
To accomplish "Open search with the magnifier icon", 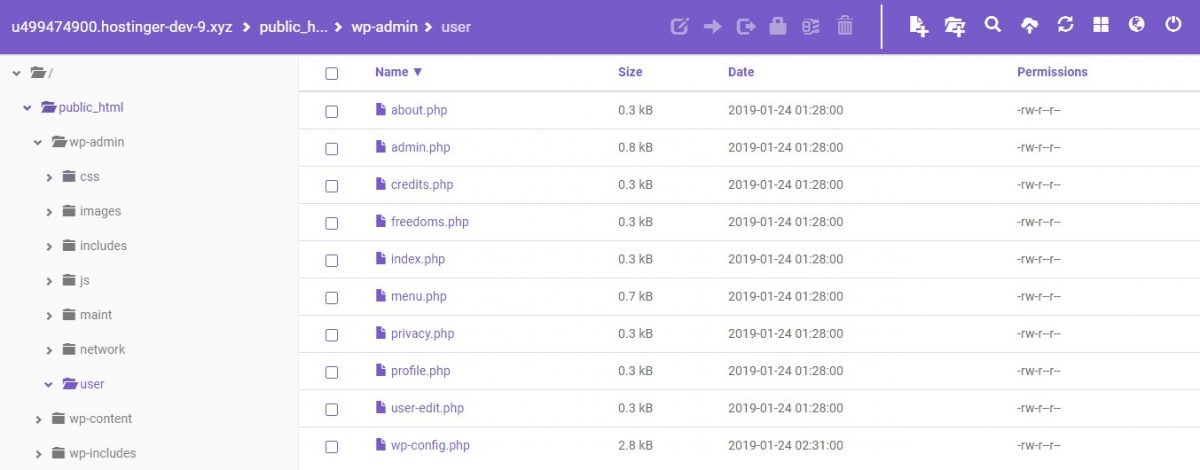I will pyautogui.click(x=992, y=25).
